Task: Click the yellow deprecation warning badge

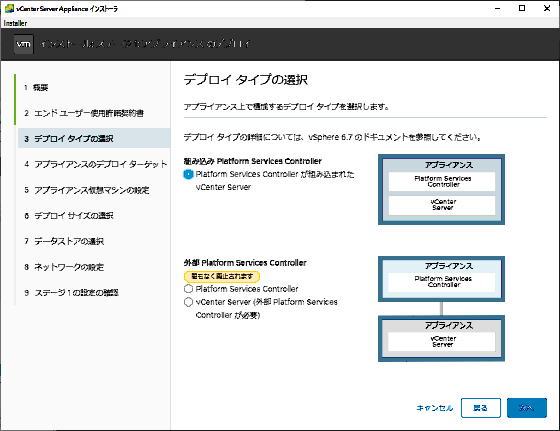Action: pyautogui.click(x=222, y=276)
